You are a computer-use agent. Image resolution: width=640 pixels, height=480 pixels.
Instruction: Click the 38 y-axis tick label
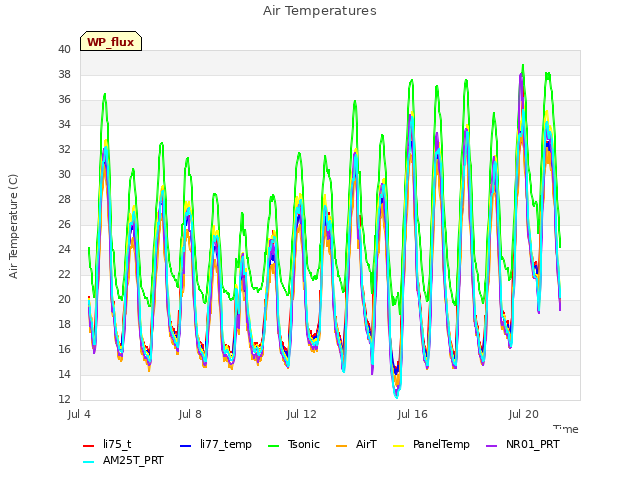click(x=64, y=74)
